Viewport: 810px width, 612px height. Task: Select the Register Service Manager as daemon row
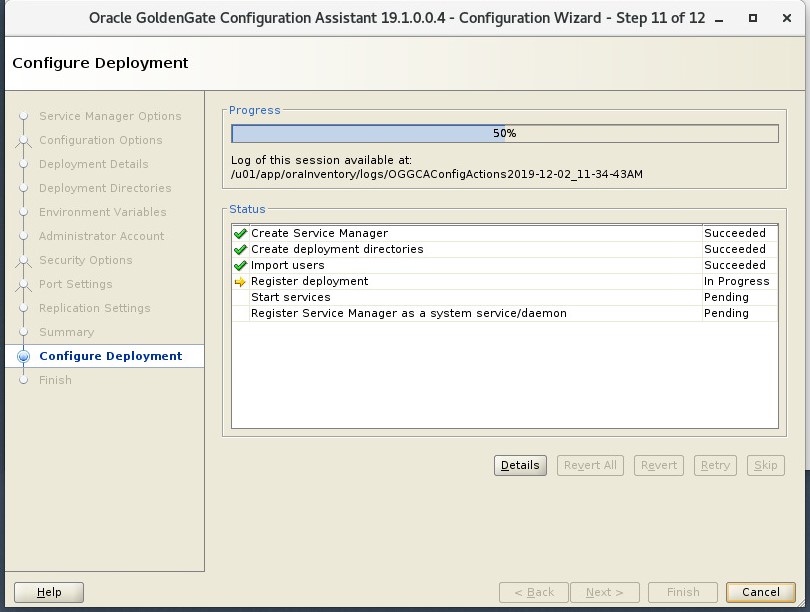coord(505,313)
